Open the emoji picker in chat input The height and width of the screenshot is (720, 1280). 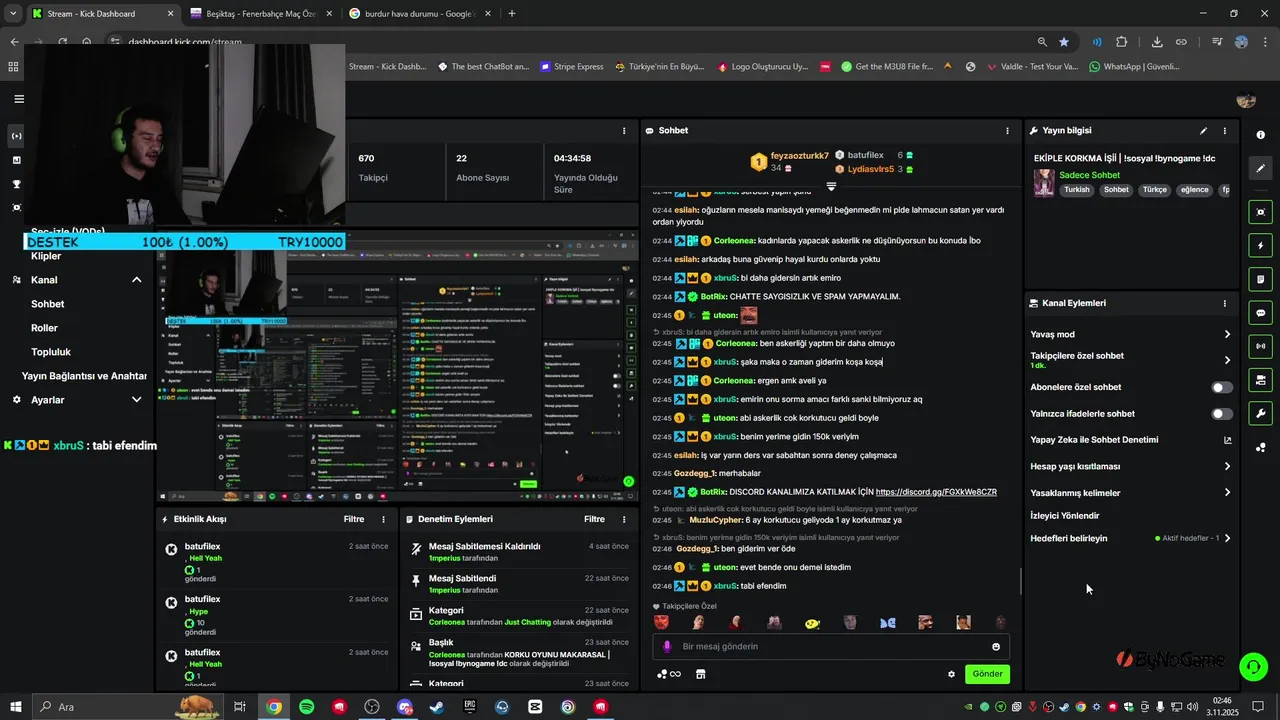(996, 647)
